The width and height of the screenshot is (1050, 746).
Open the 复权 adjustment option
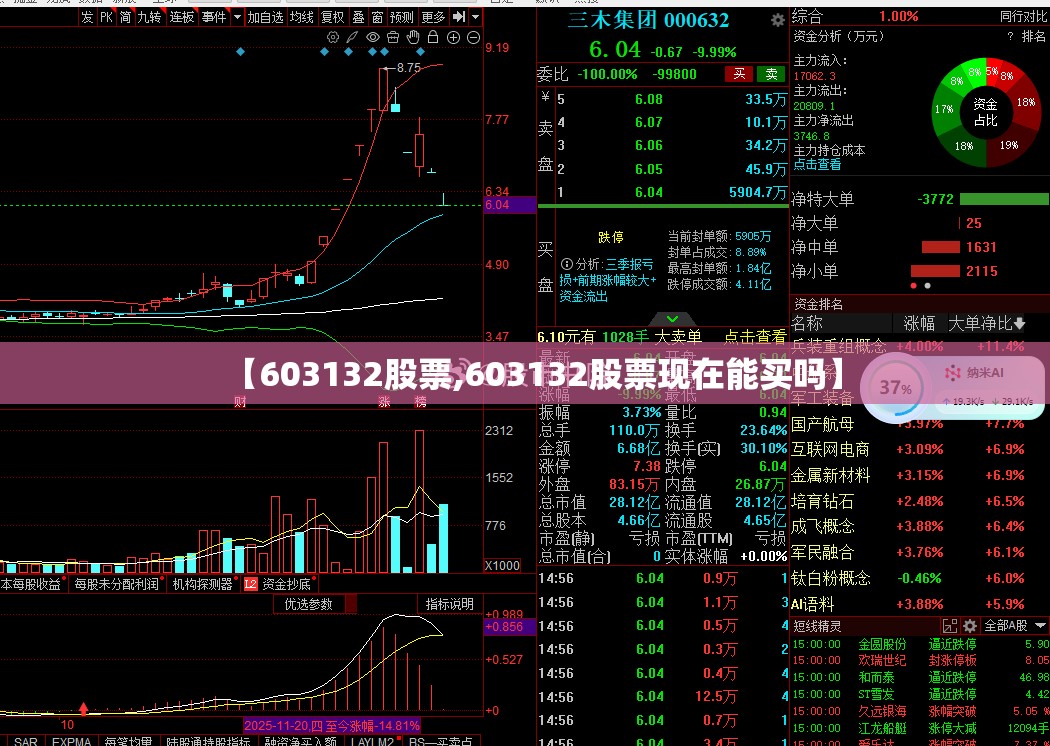click(x=333, y=17)
